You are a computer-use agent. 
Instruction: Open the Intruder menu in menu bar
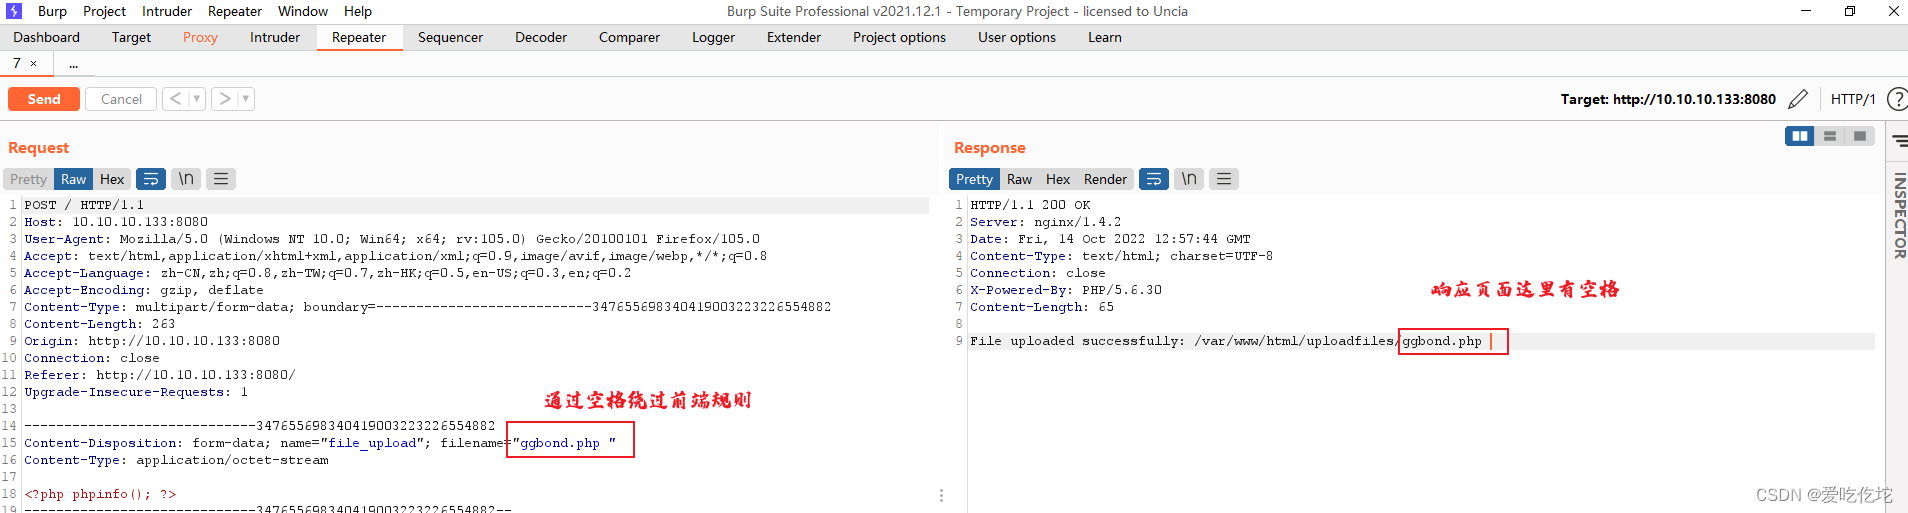167,11
